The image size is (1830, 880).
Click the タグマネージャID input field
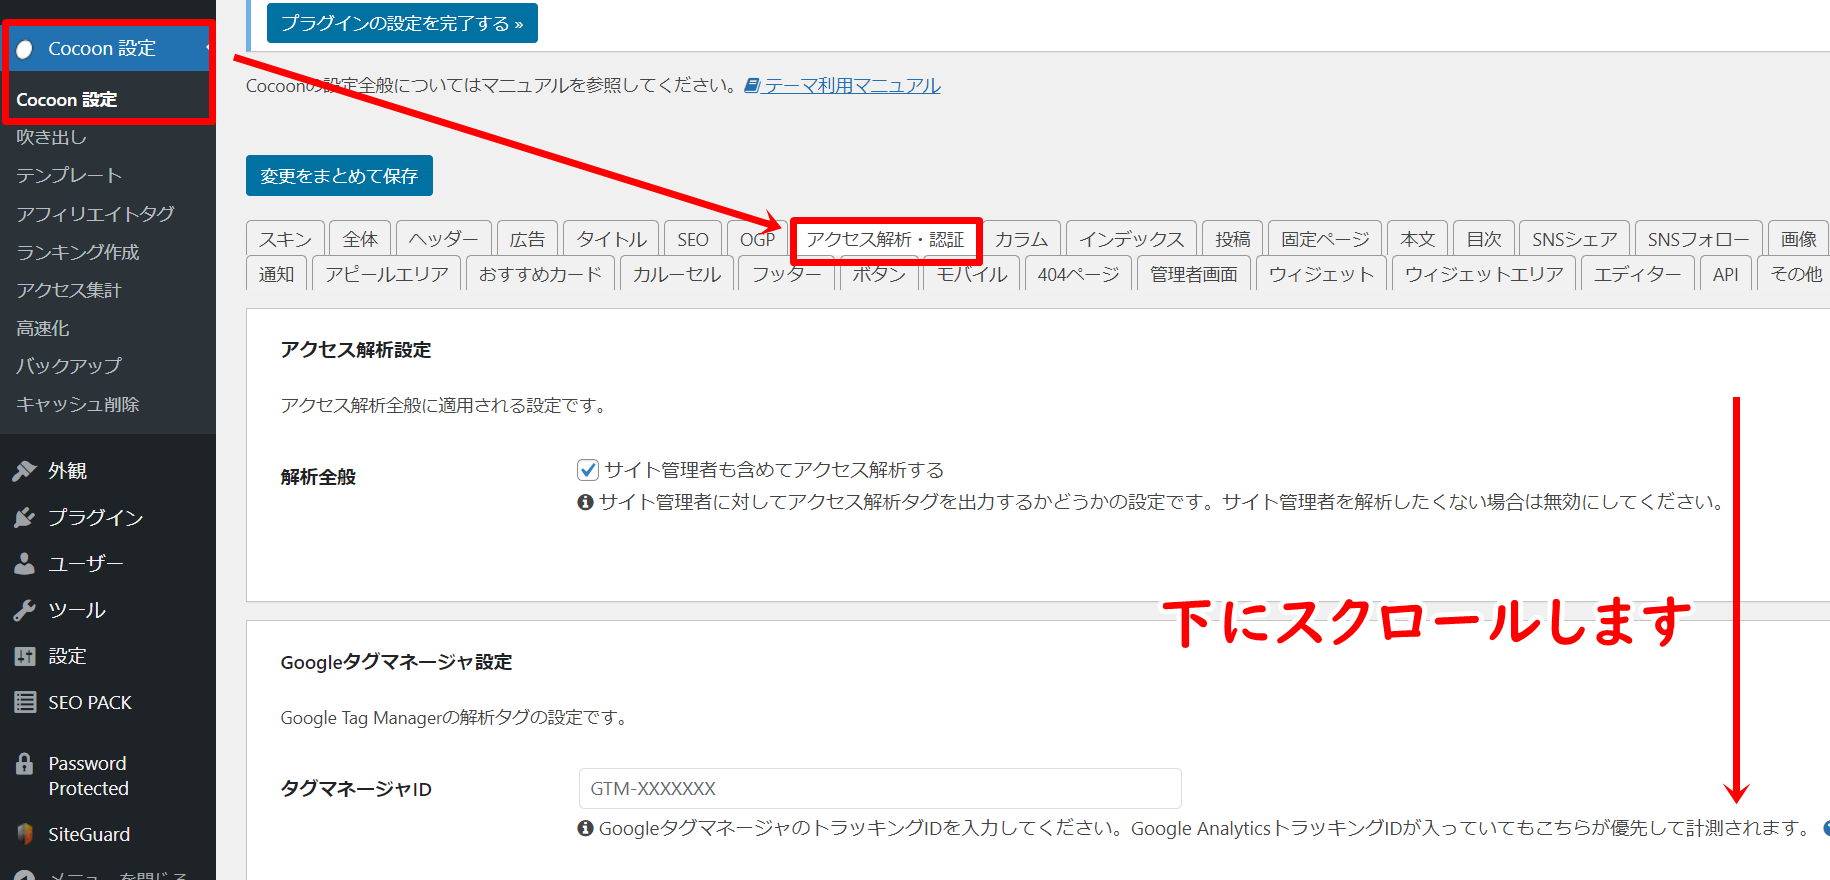pos(879,789)
